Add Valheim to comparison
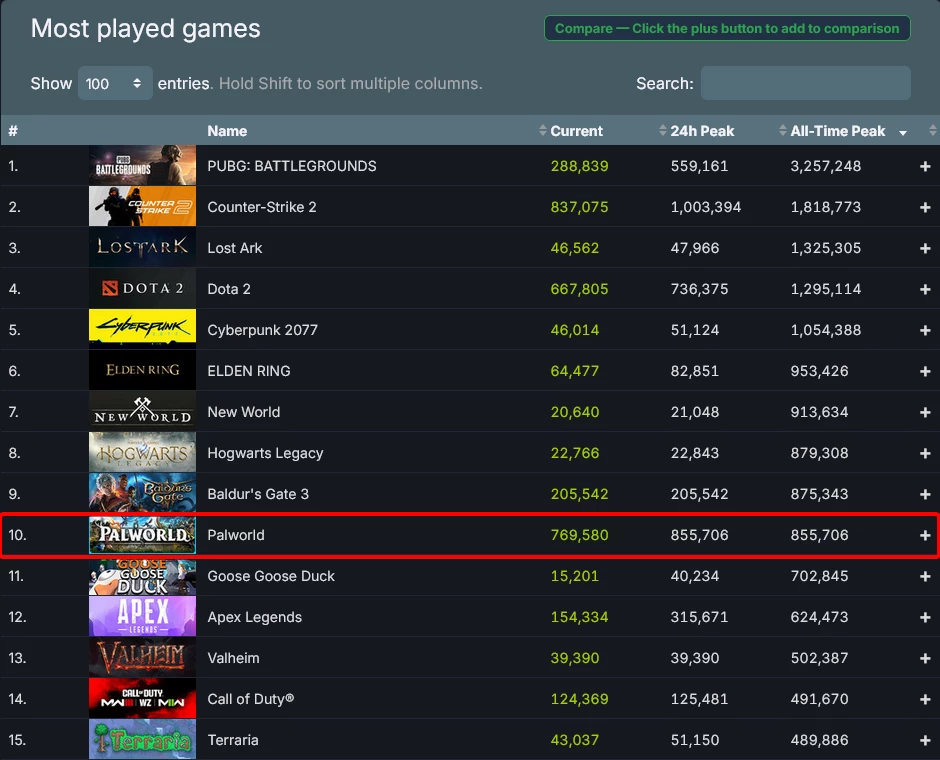 [925, 658]
